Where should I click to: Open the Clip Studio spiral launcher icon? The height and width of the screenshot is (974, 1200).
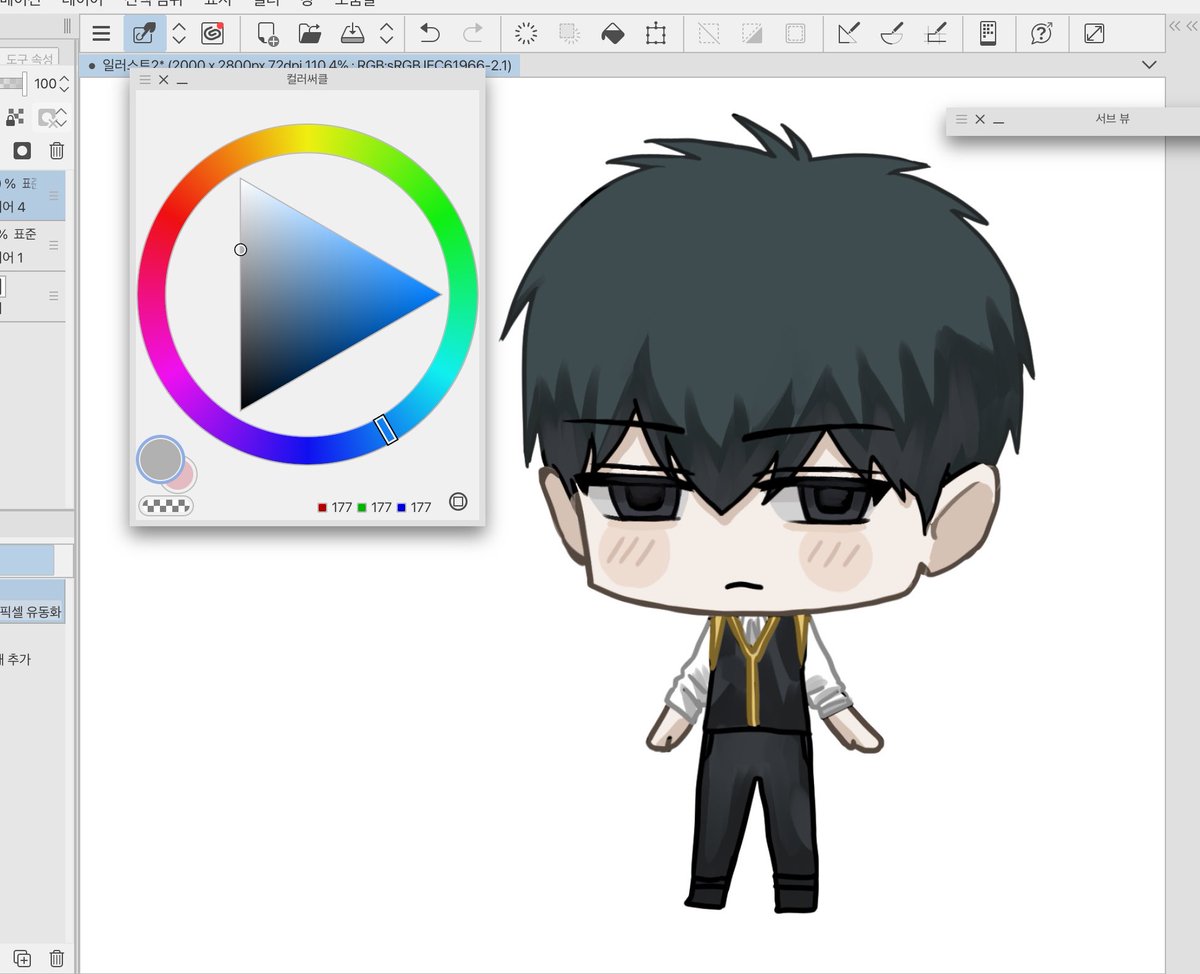pos(212,34)
